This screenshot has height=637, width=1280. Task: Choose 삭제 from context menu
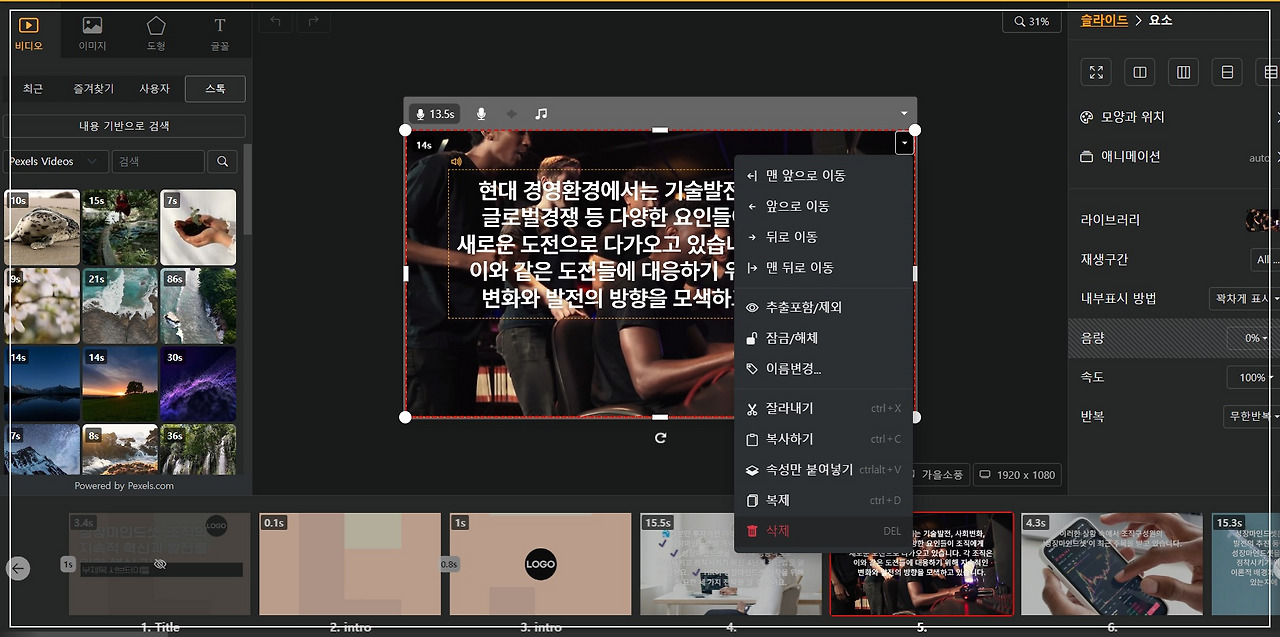824,531
